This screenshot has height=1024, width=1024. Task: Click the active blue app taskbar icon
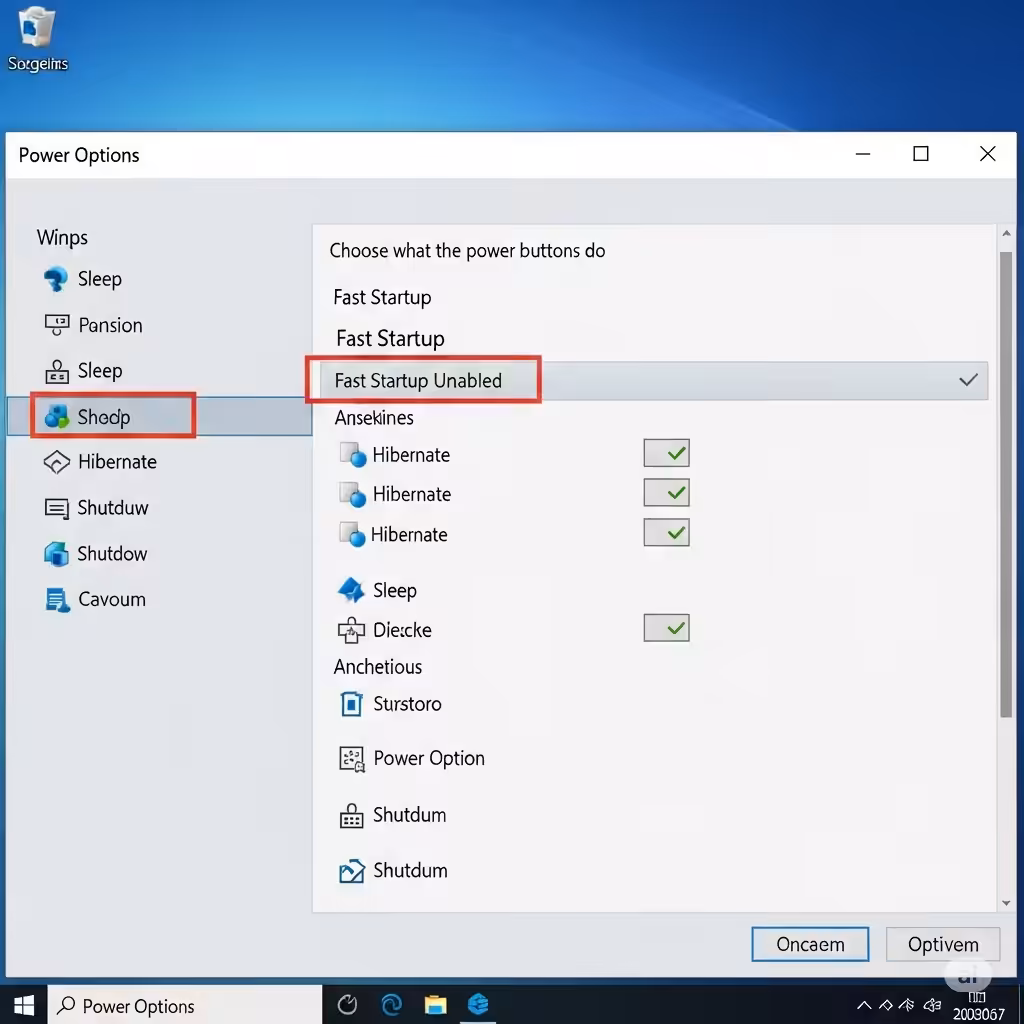[478, 1004]
